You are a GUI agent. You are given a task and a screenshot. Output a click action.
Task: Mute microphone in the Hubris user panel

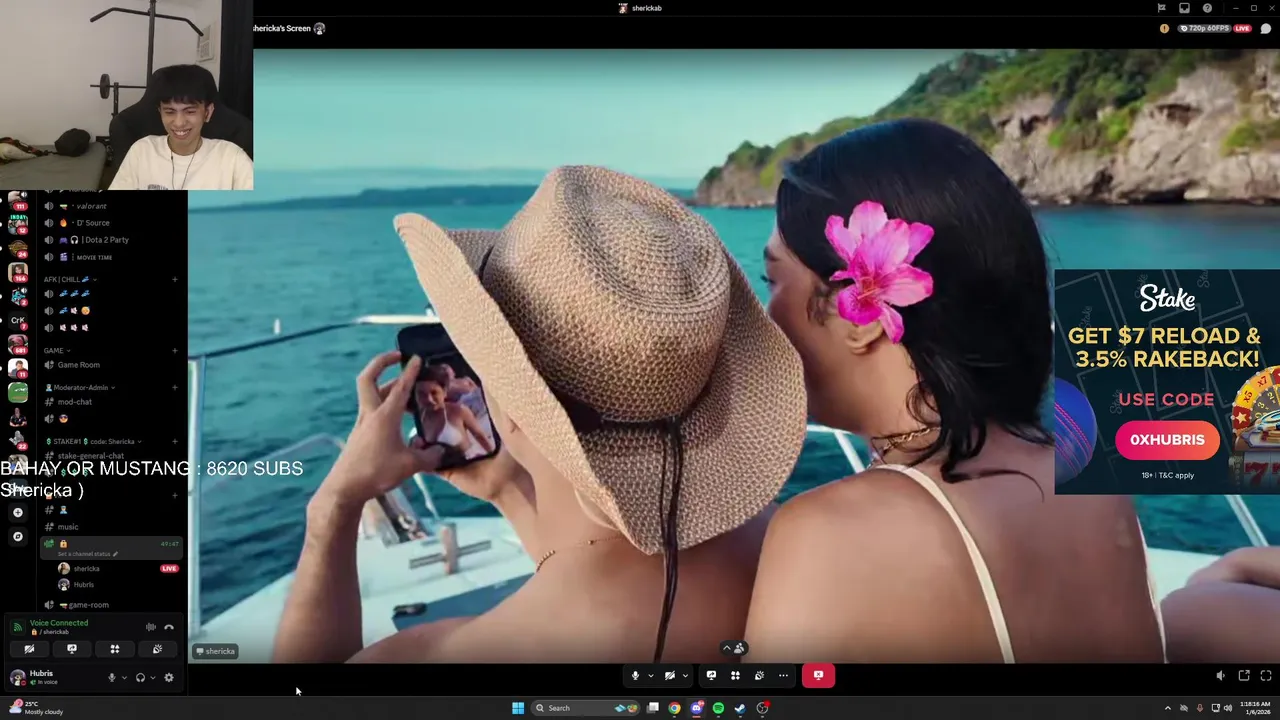112,677
